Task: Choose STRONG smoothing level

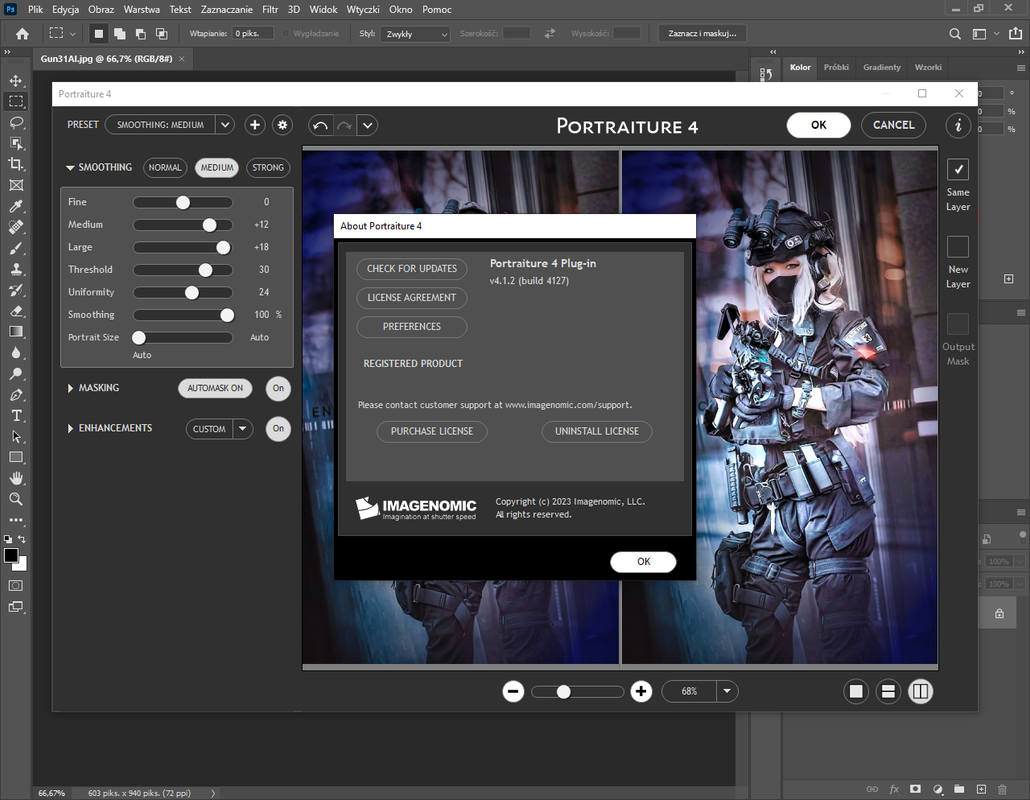Action: [x=268, y=167]
